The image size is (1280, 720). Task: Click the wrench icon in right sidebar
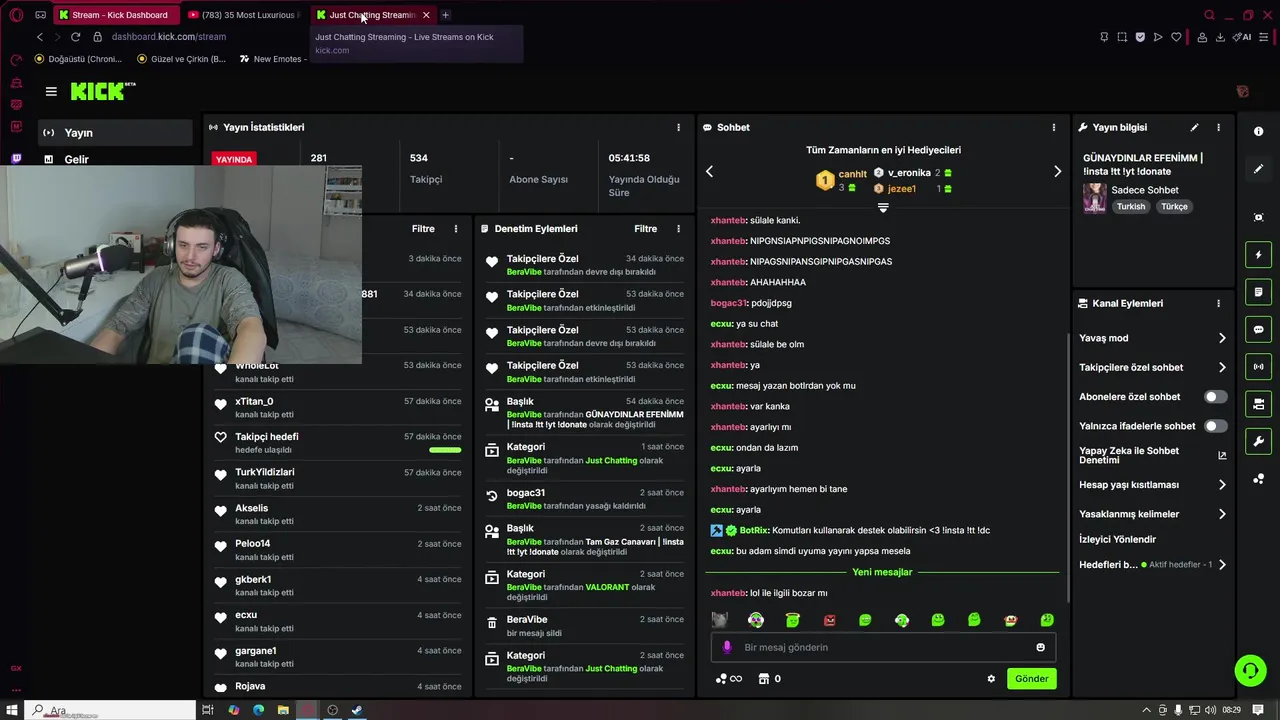(1258, 441)
